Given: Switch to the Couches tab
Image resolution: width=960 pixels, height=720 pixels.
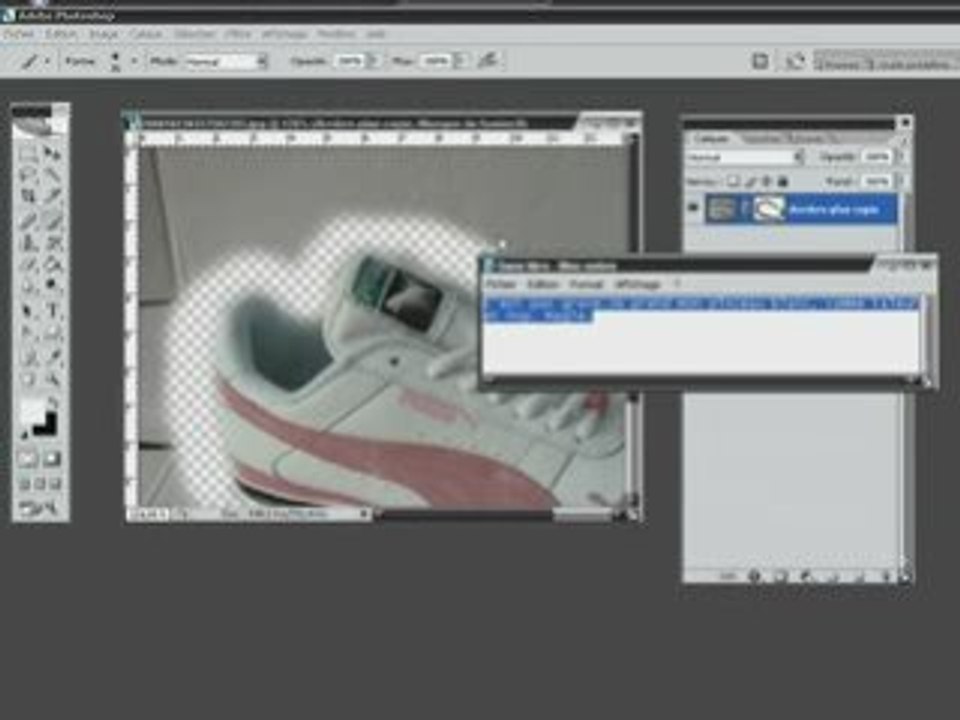Looking at the screenshot, I should tap(762, 139).
